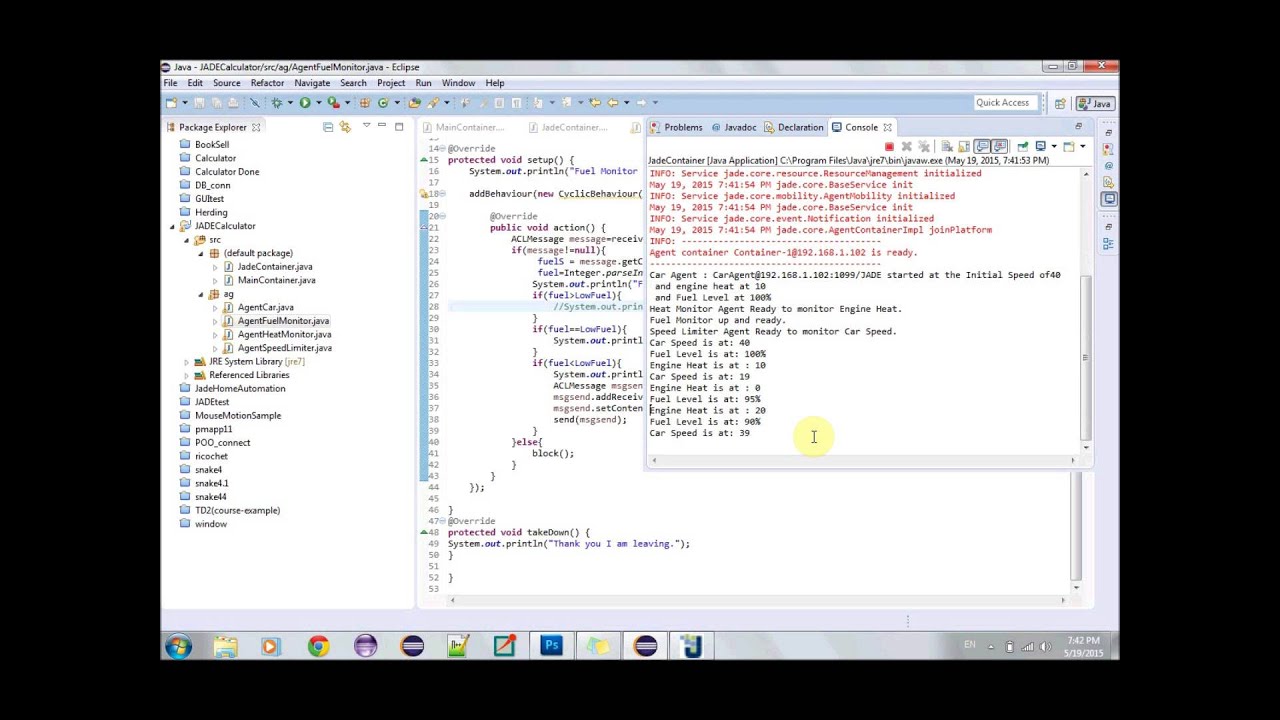Viewport: 1280px width, 720px height.
Task: Click the Back navigation yellow arrow
Action: pyautogui.click(x=613, y=102)
